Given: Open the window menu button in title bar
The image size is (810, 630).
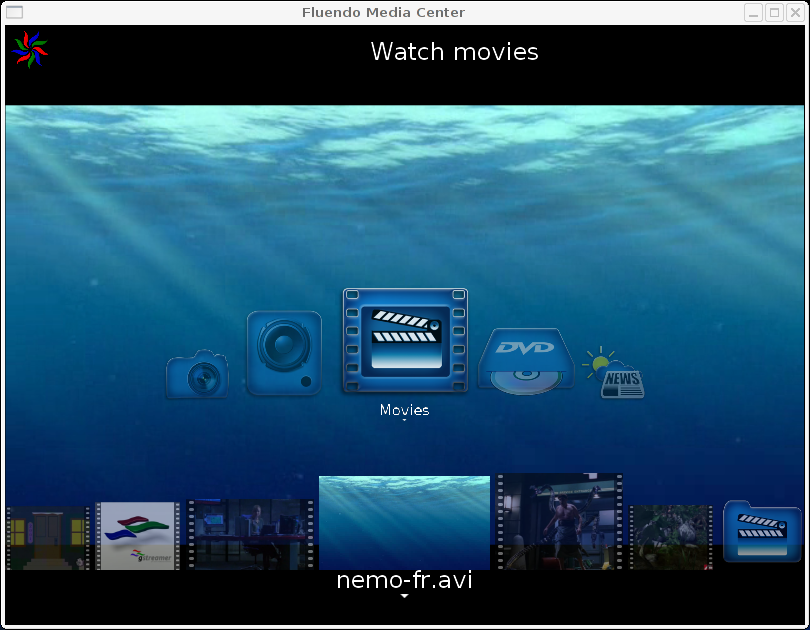Looking at the screenshot, I should pos(14,12).
